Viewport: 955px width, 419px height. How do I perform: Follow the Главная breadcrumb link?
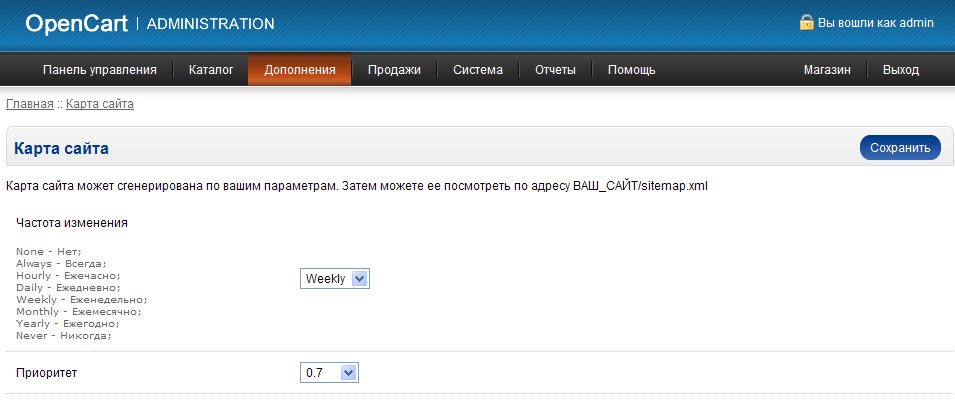[29, 103]
